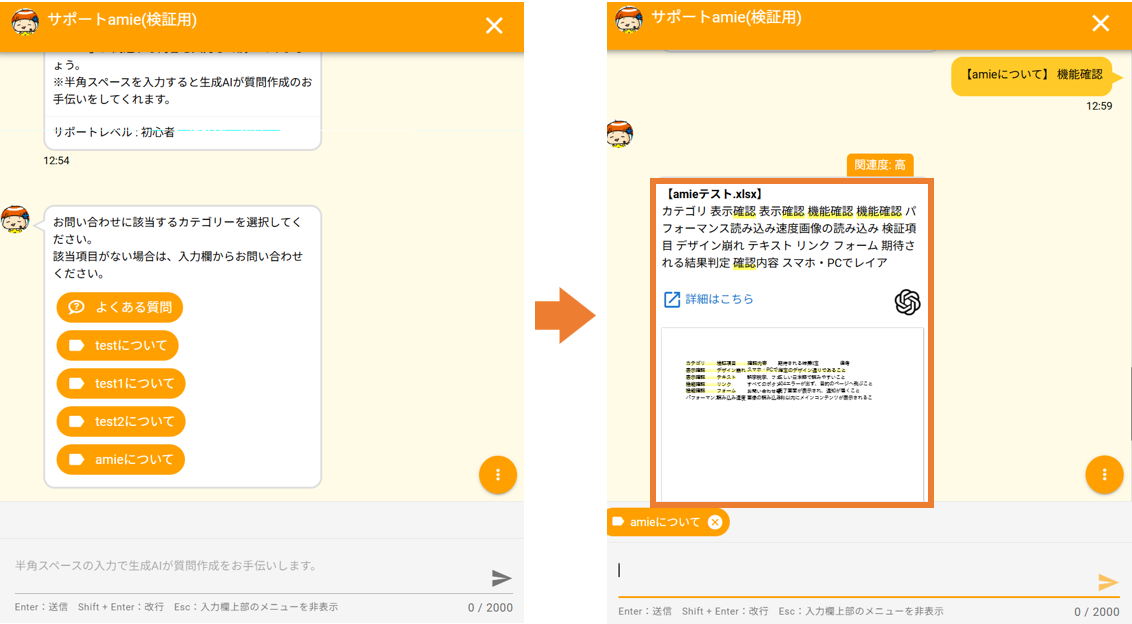Remove the amieについて tag chip
Viewport: 1132px width, 624px height.
coord(715,522)
